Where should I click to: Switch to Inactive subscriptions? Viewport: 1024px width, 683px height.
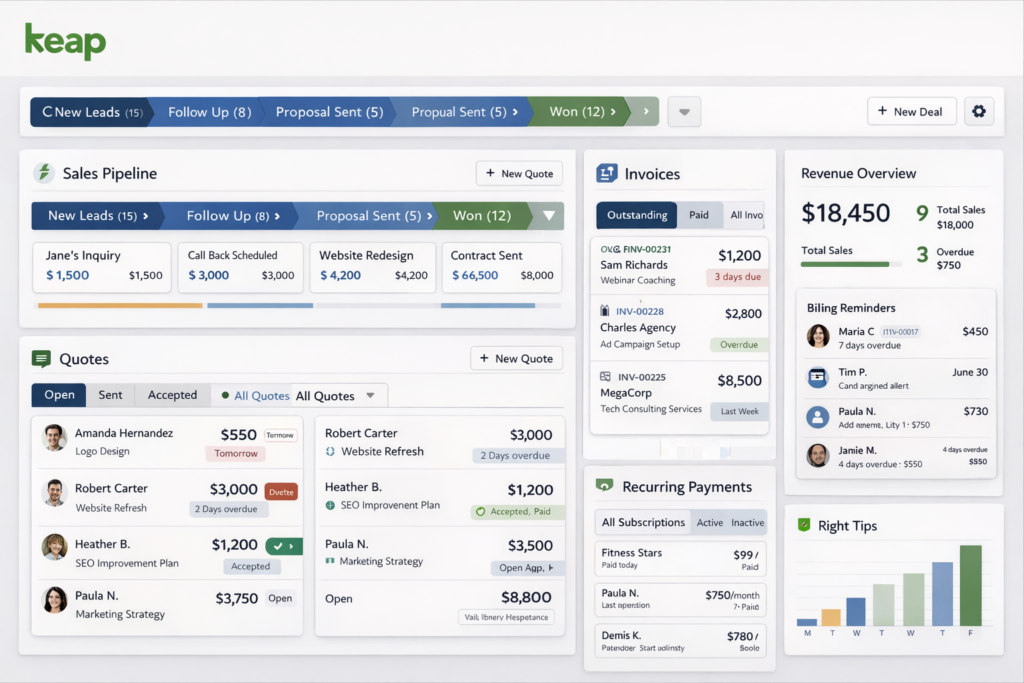(745, 521)
